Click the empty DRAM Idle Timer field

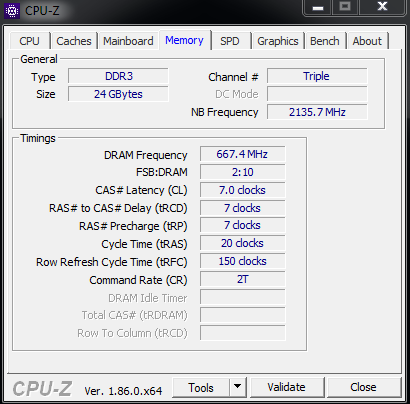coord(242,297)
